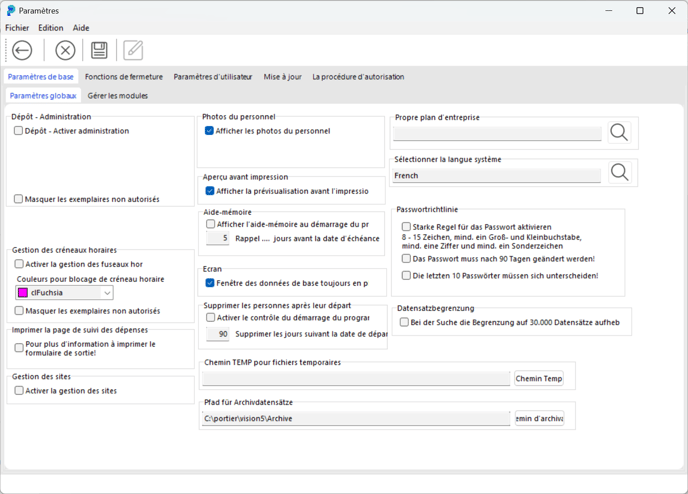Image resolution: width=688 pixels, height=494 pixels.
Task: Uncheck Fenêtre des données de base toujours
Action: click(x=210, y=283)
